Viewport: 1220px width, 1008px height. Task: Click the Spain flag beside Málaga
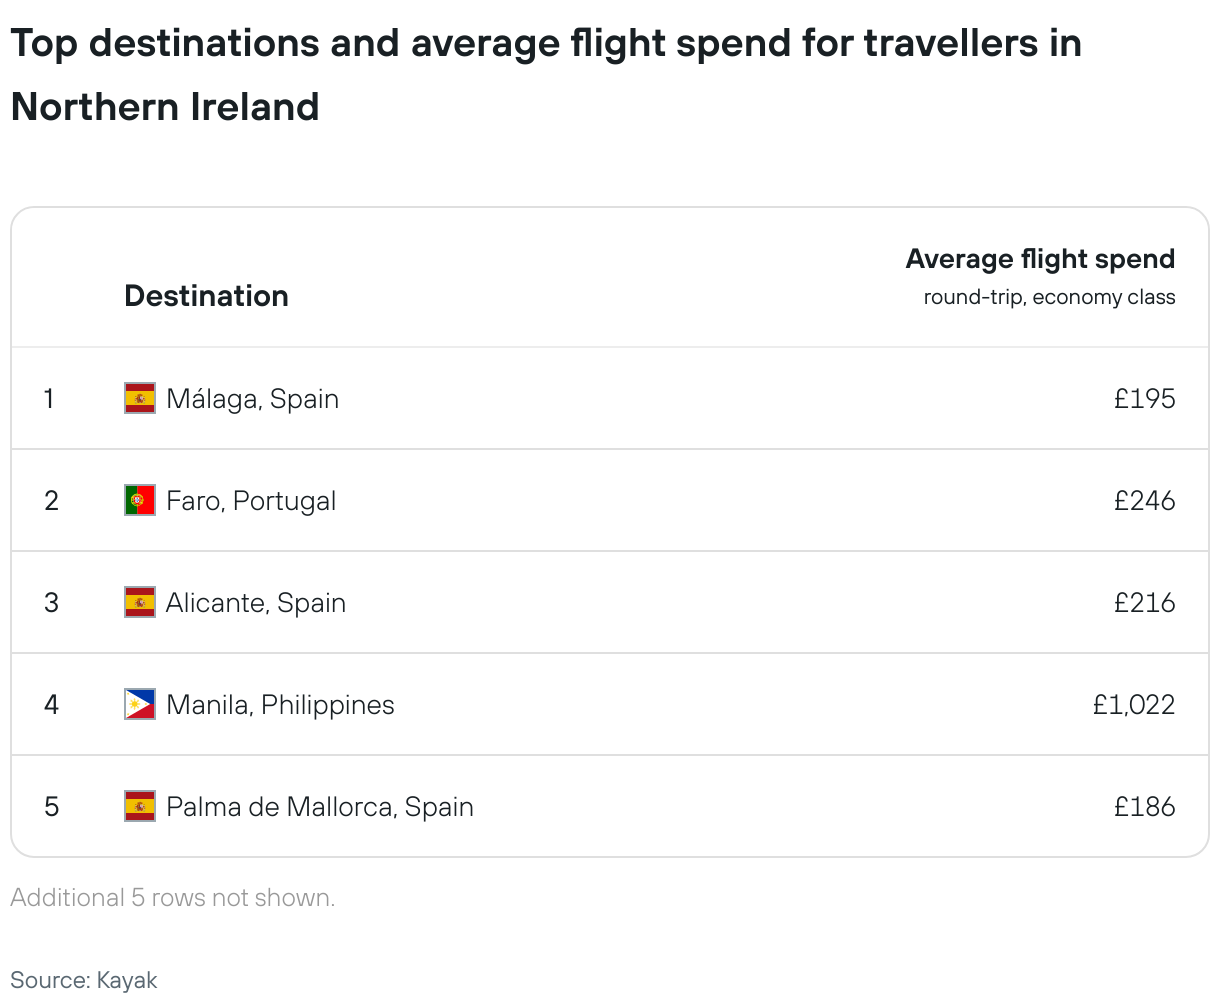click(140, 398)
